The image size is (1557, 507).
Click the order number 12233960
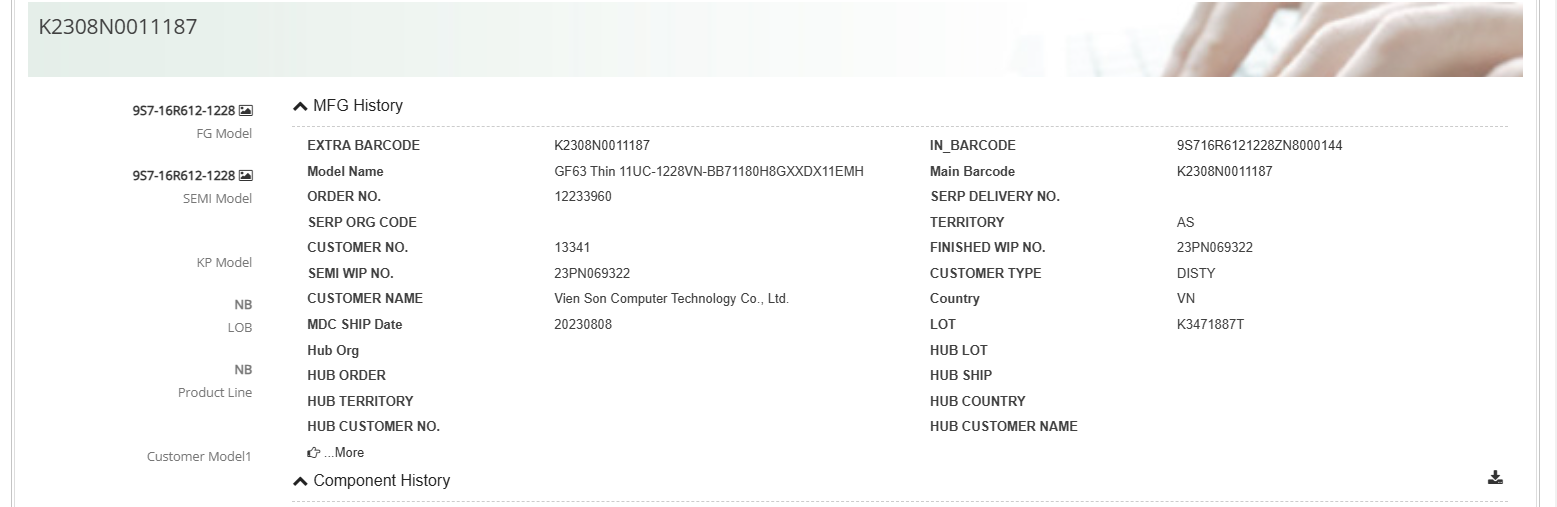582,197
